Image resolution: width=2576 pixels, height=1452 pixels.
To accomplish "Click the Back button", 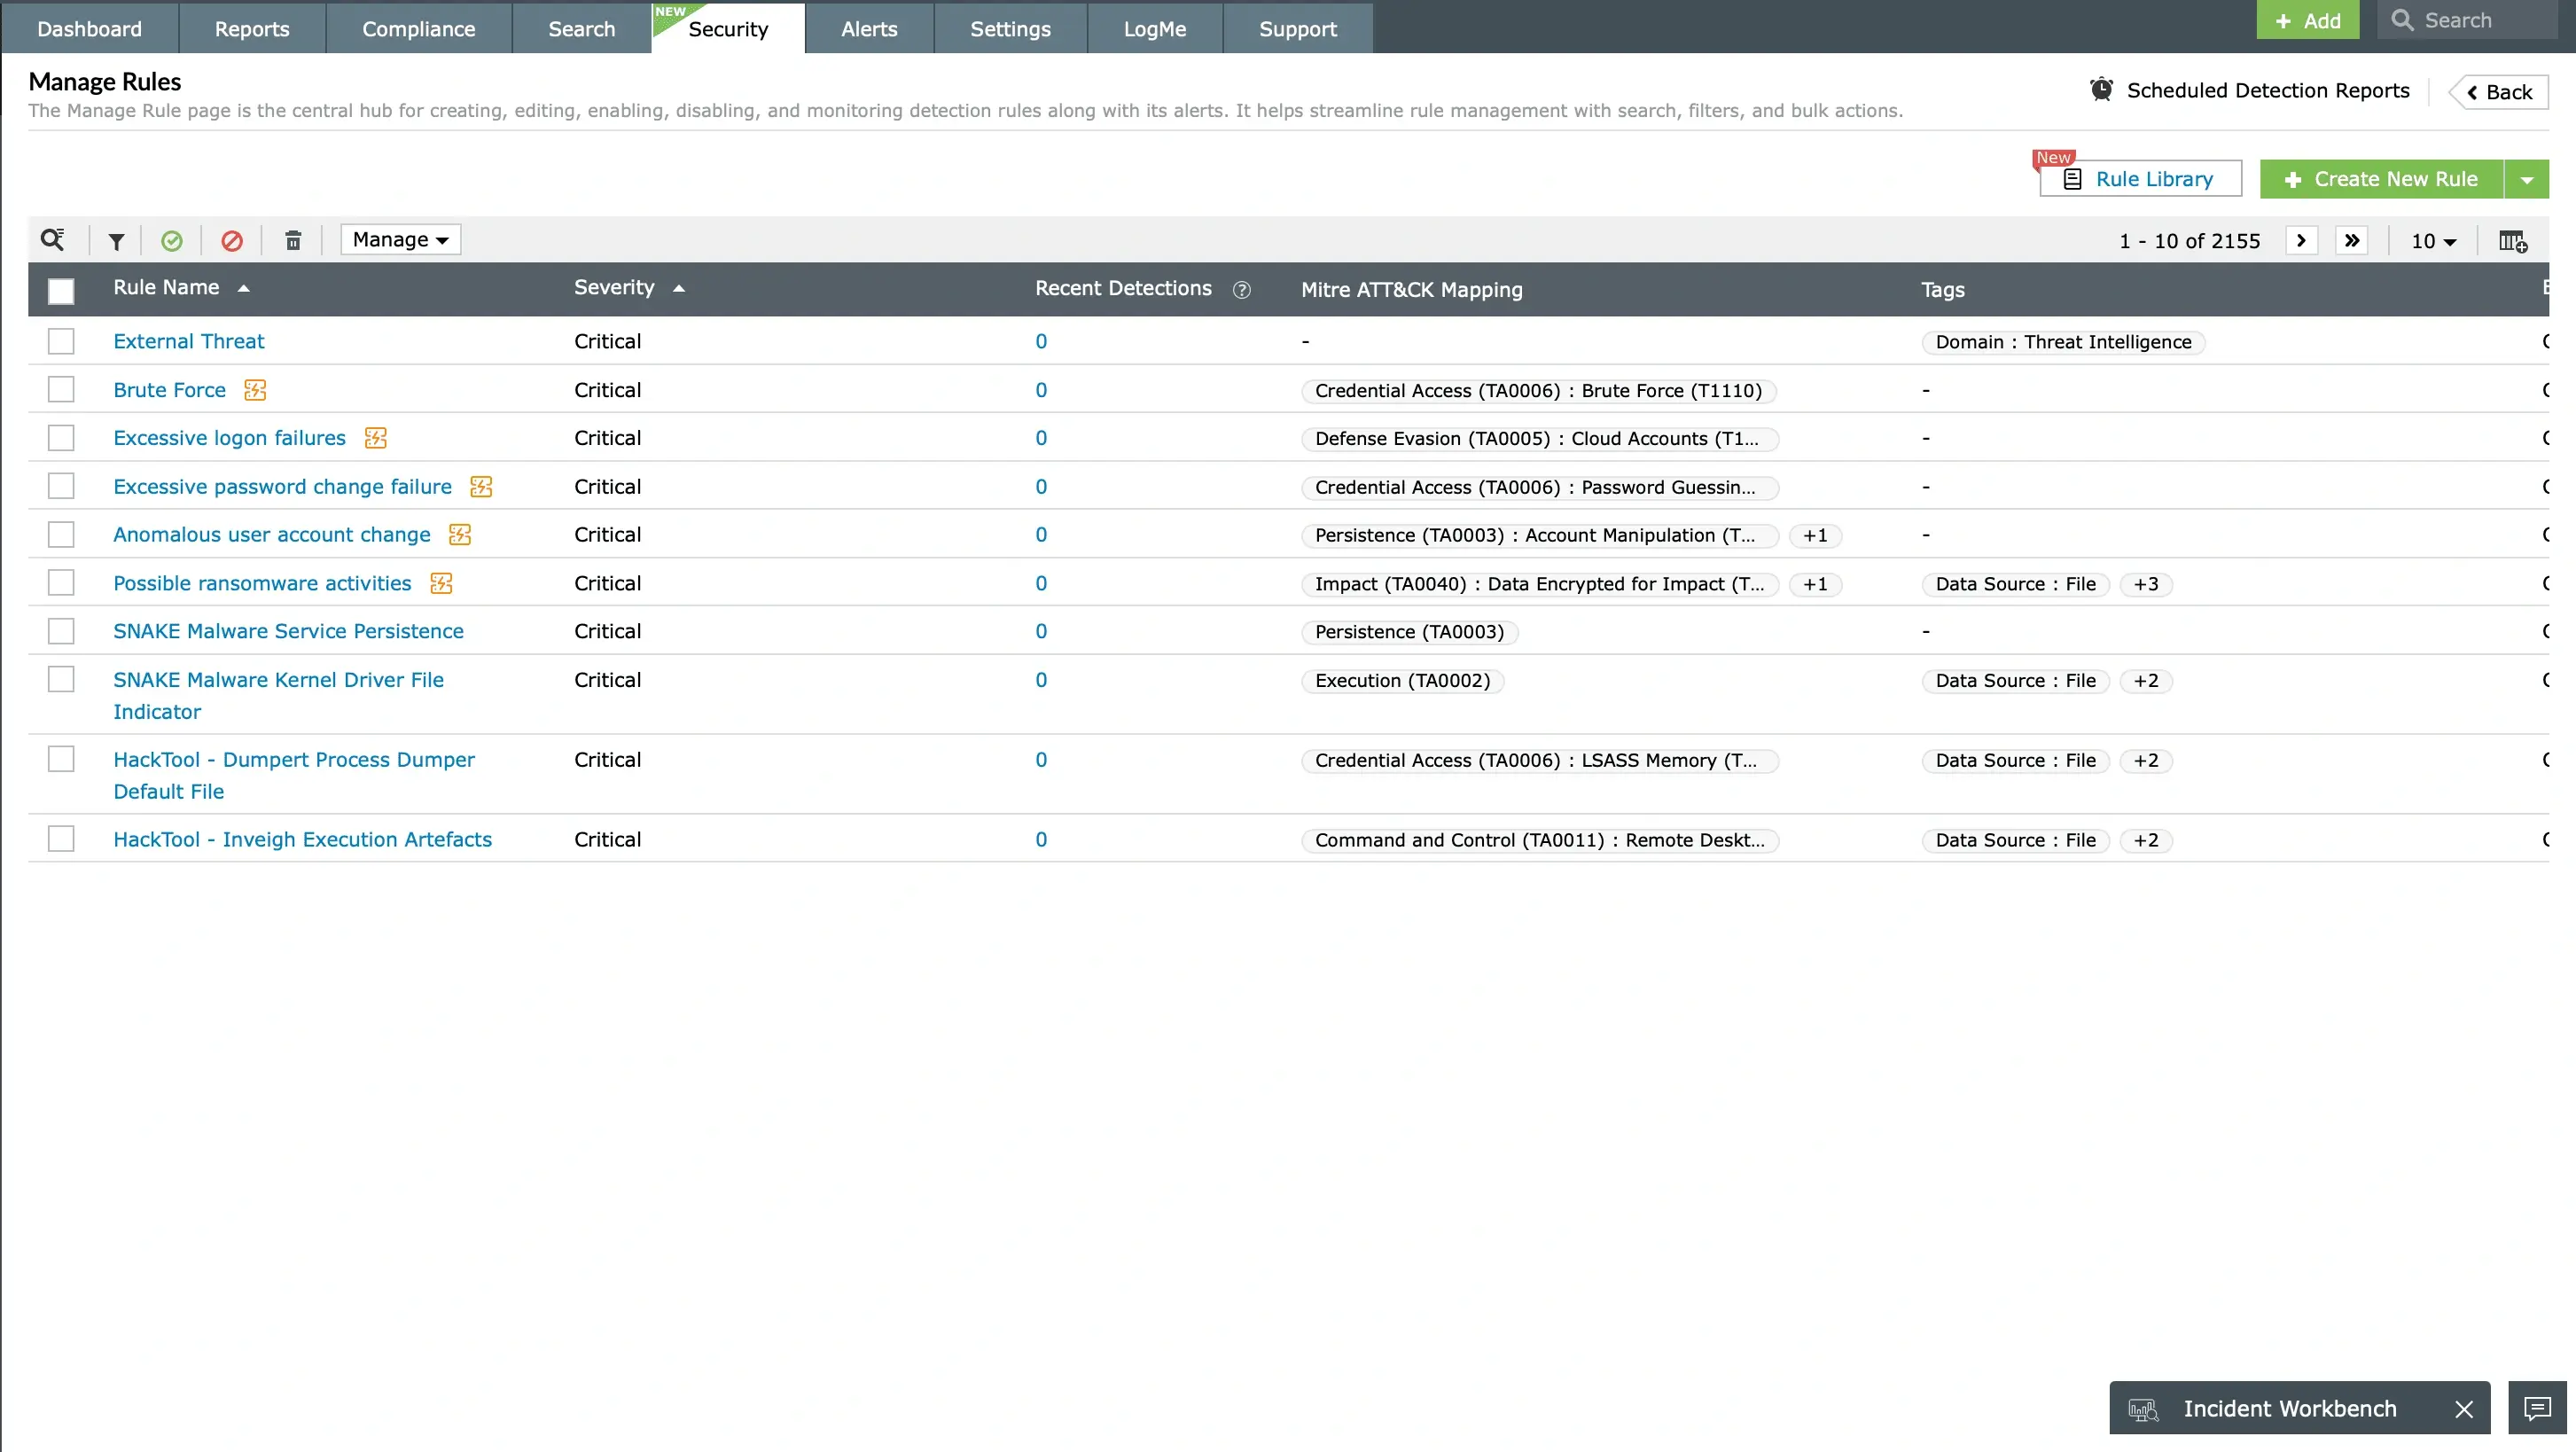I will (2498, 92).
